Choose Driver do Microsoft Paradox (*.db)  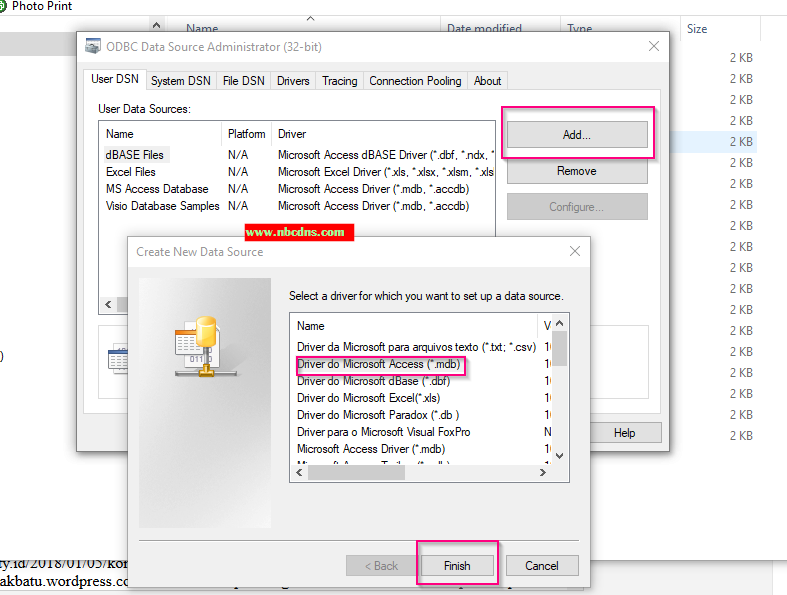378,415
